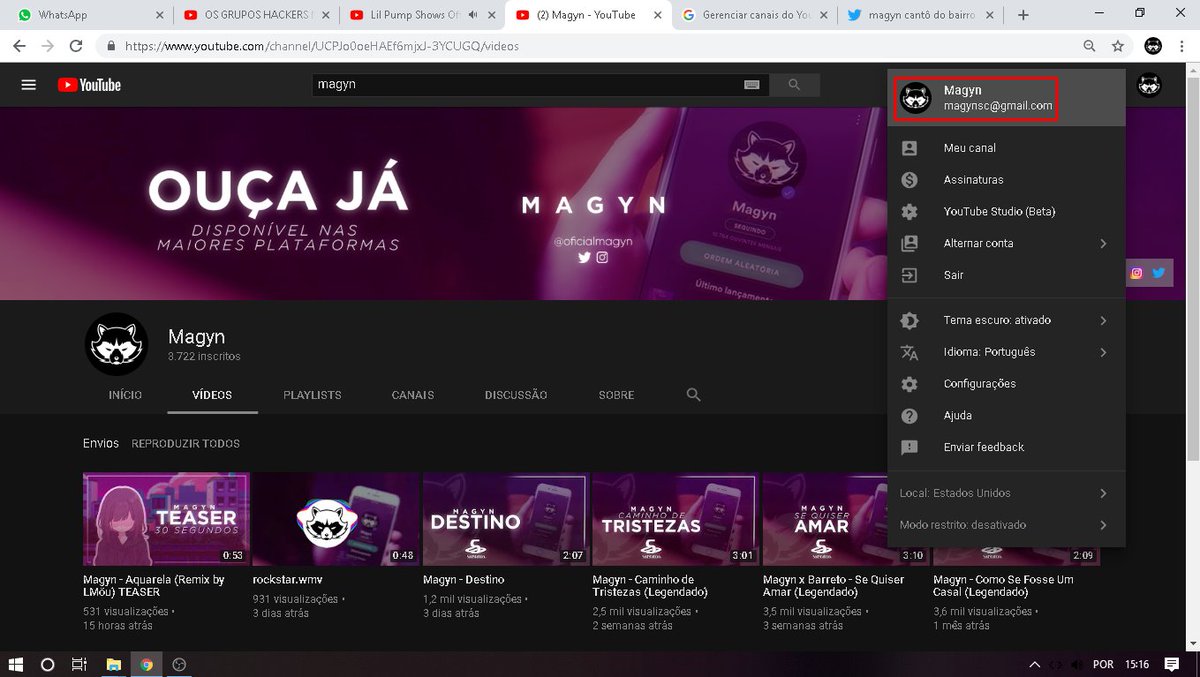Switch to the SOBRE channel tab
The image size is (1200, 677).
(616, 395)
